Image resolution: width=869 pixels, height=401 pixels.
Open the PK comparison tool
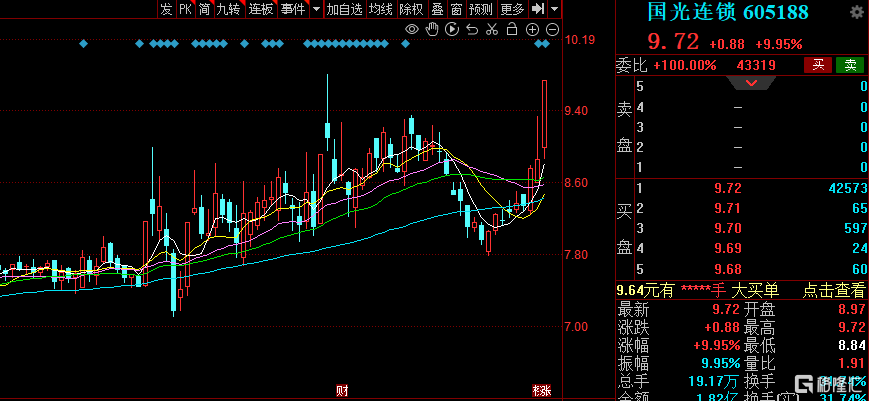[185, 9]
